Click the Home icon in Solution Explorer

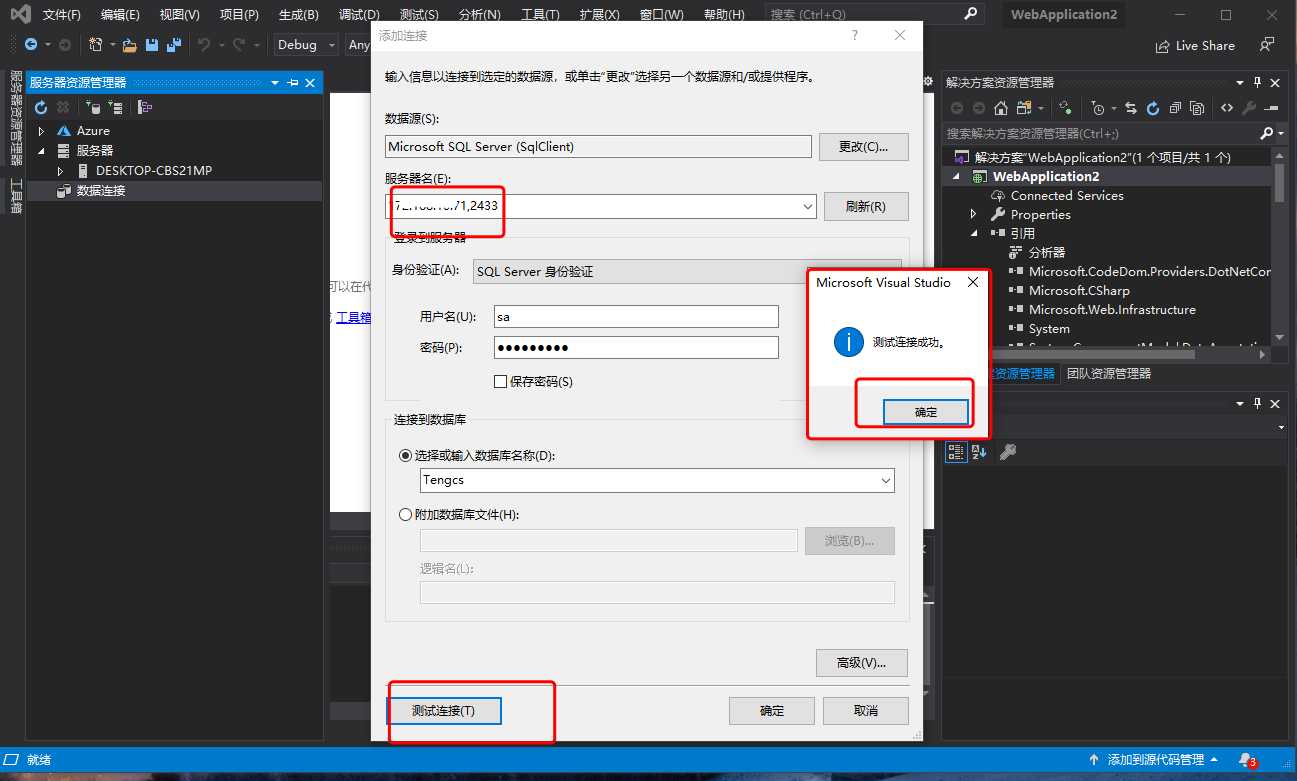(x=1000, y=108)
